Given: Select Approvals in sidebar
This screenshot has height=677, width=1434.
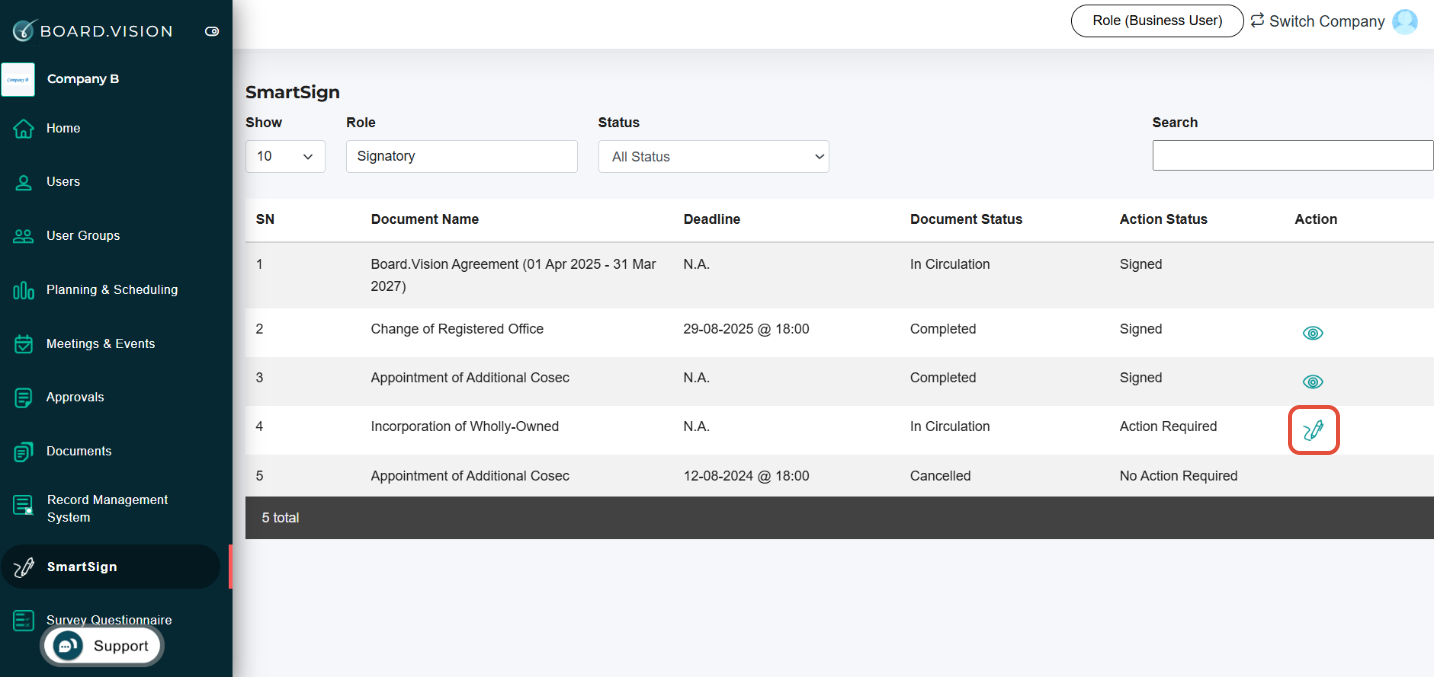Looking at the screenshot, I should tap(75, 397).
